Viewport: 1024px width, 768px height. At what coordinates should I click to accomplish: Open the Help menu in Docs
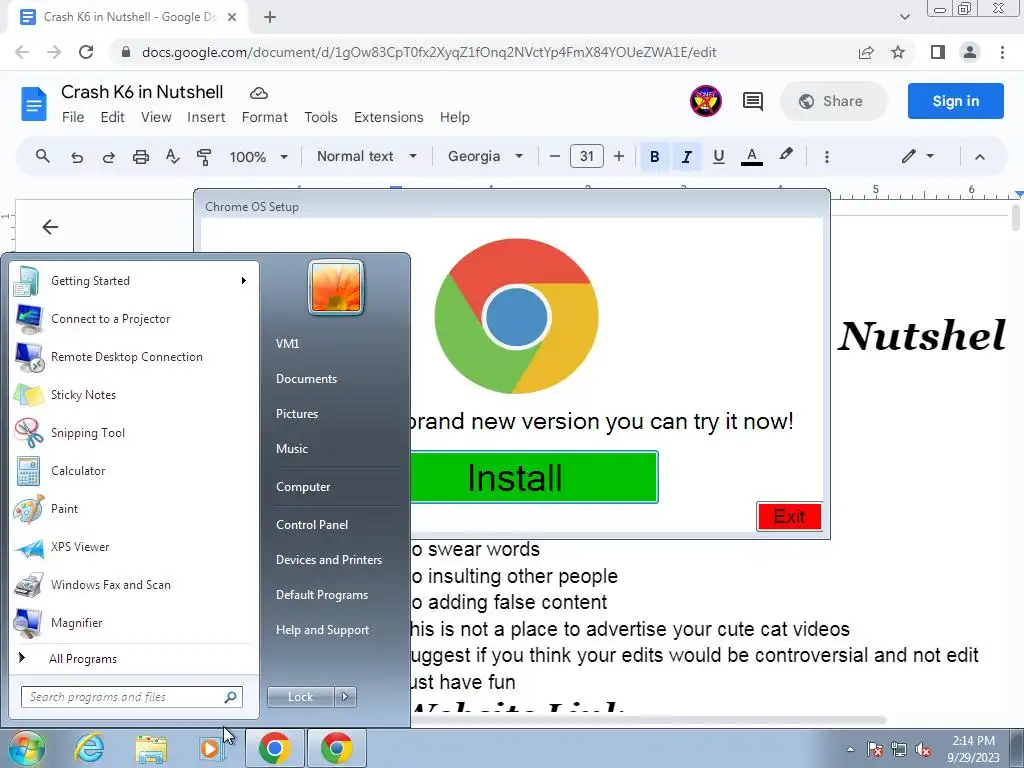tap(455, 118)
